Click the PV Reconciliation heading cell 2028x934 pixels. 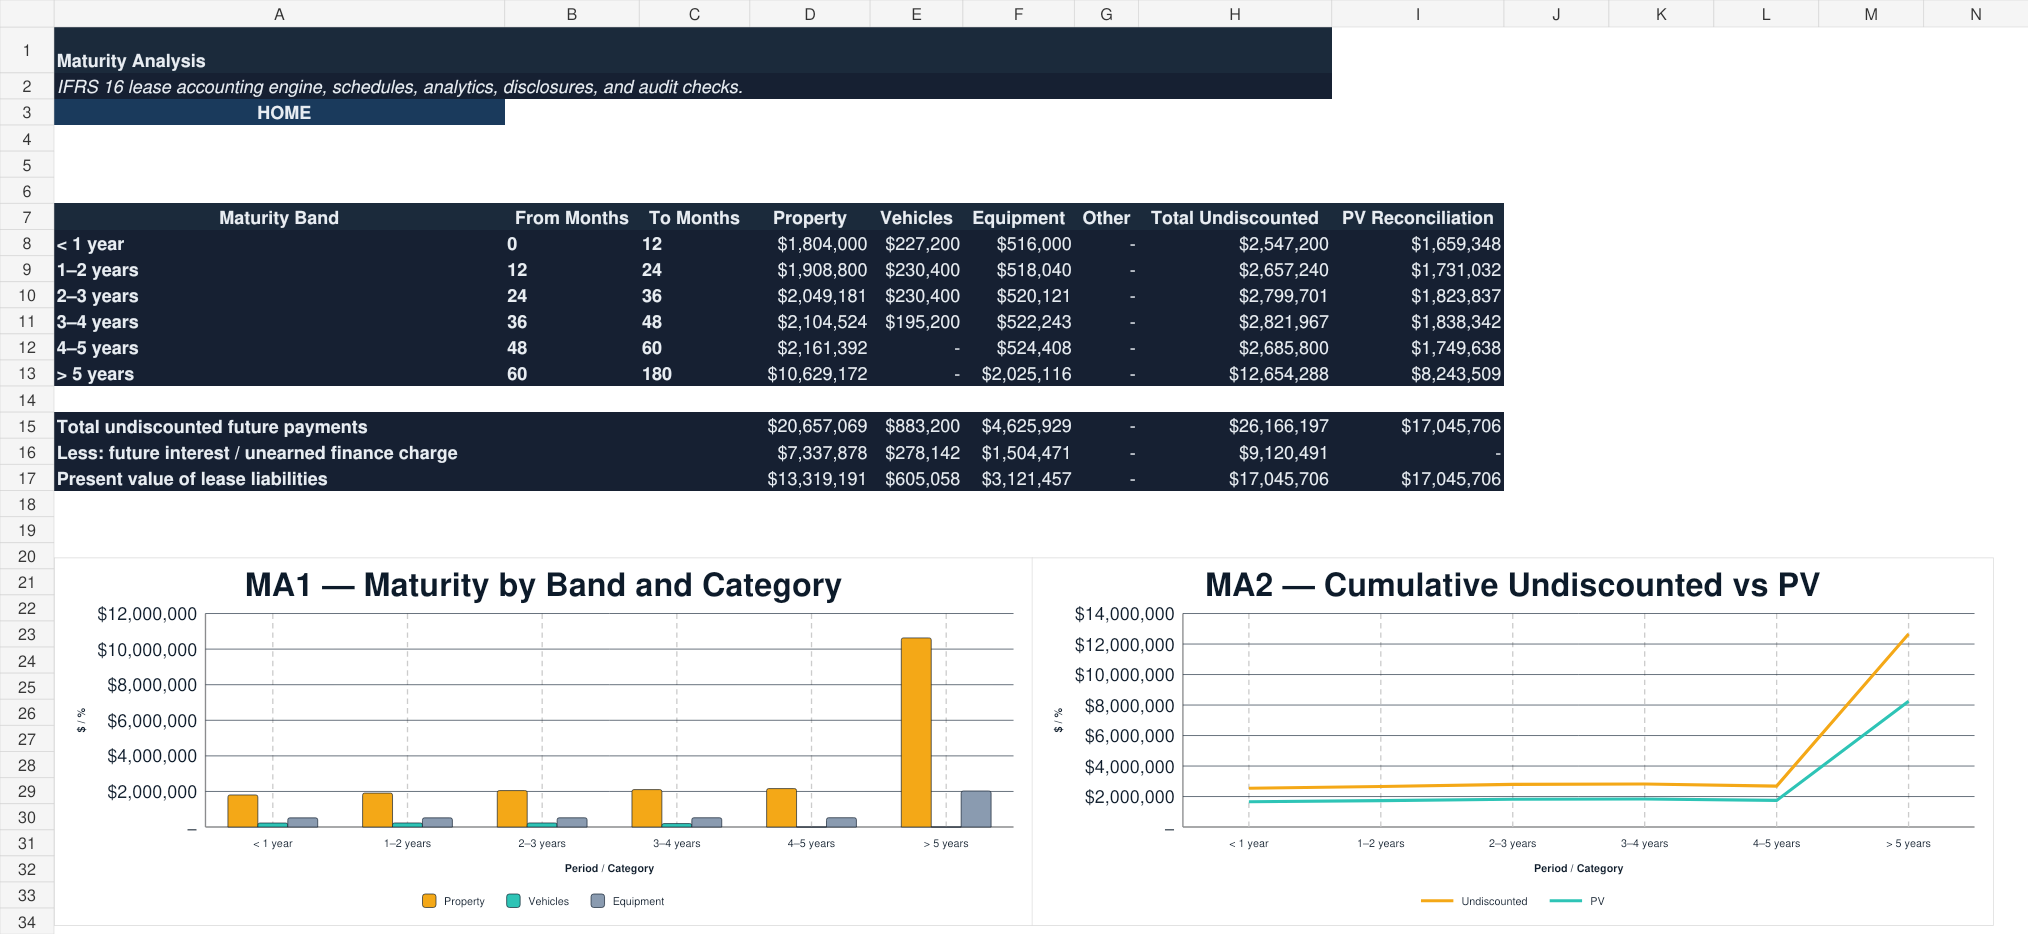click(1417, 217)
